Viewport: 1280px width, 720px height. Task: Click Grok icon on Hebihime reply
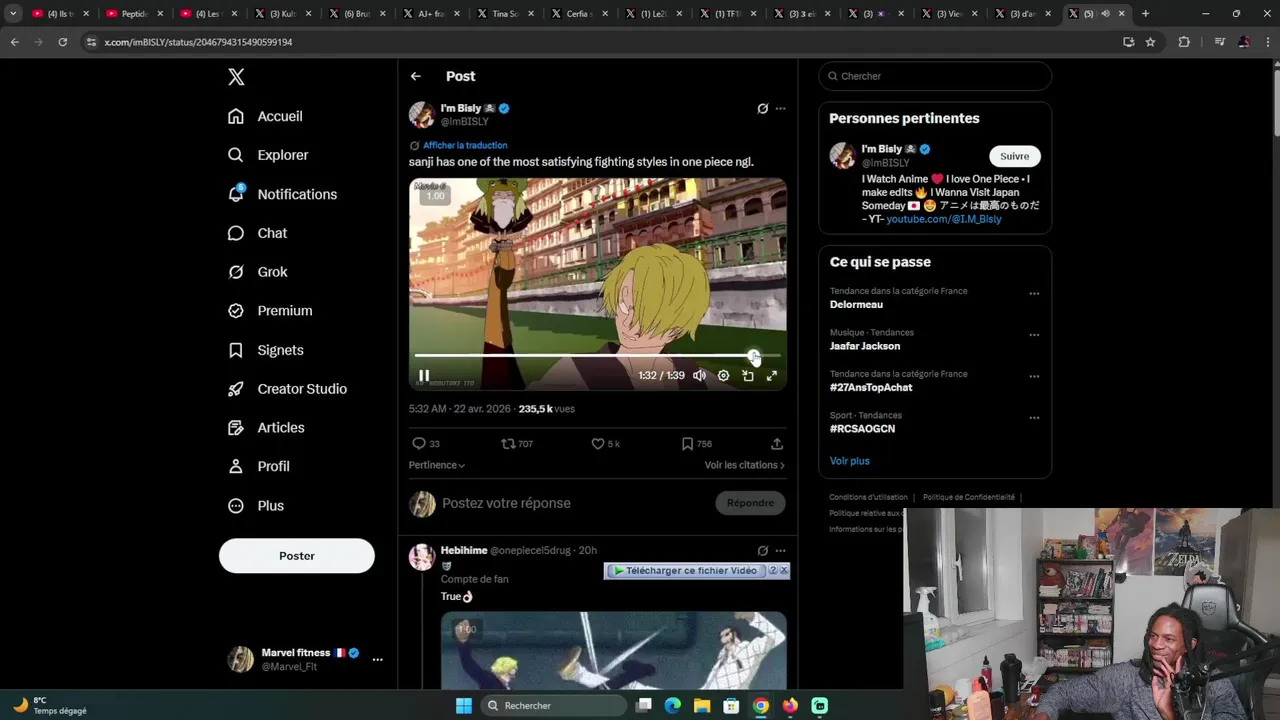(x=762, y=551)
